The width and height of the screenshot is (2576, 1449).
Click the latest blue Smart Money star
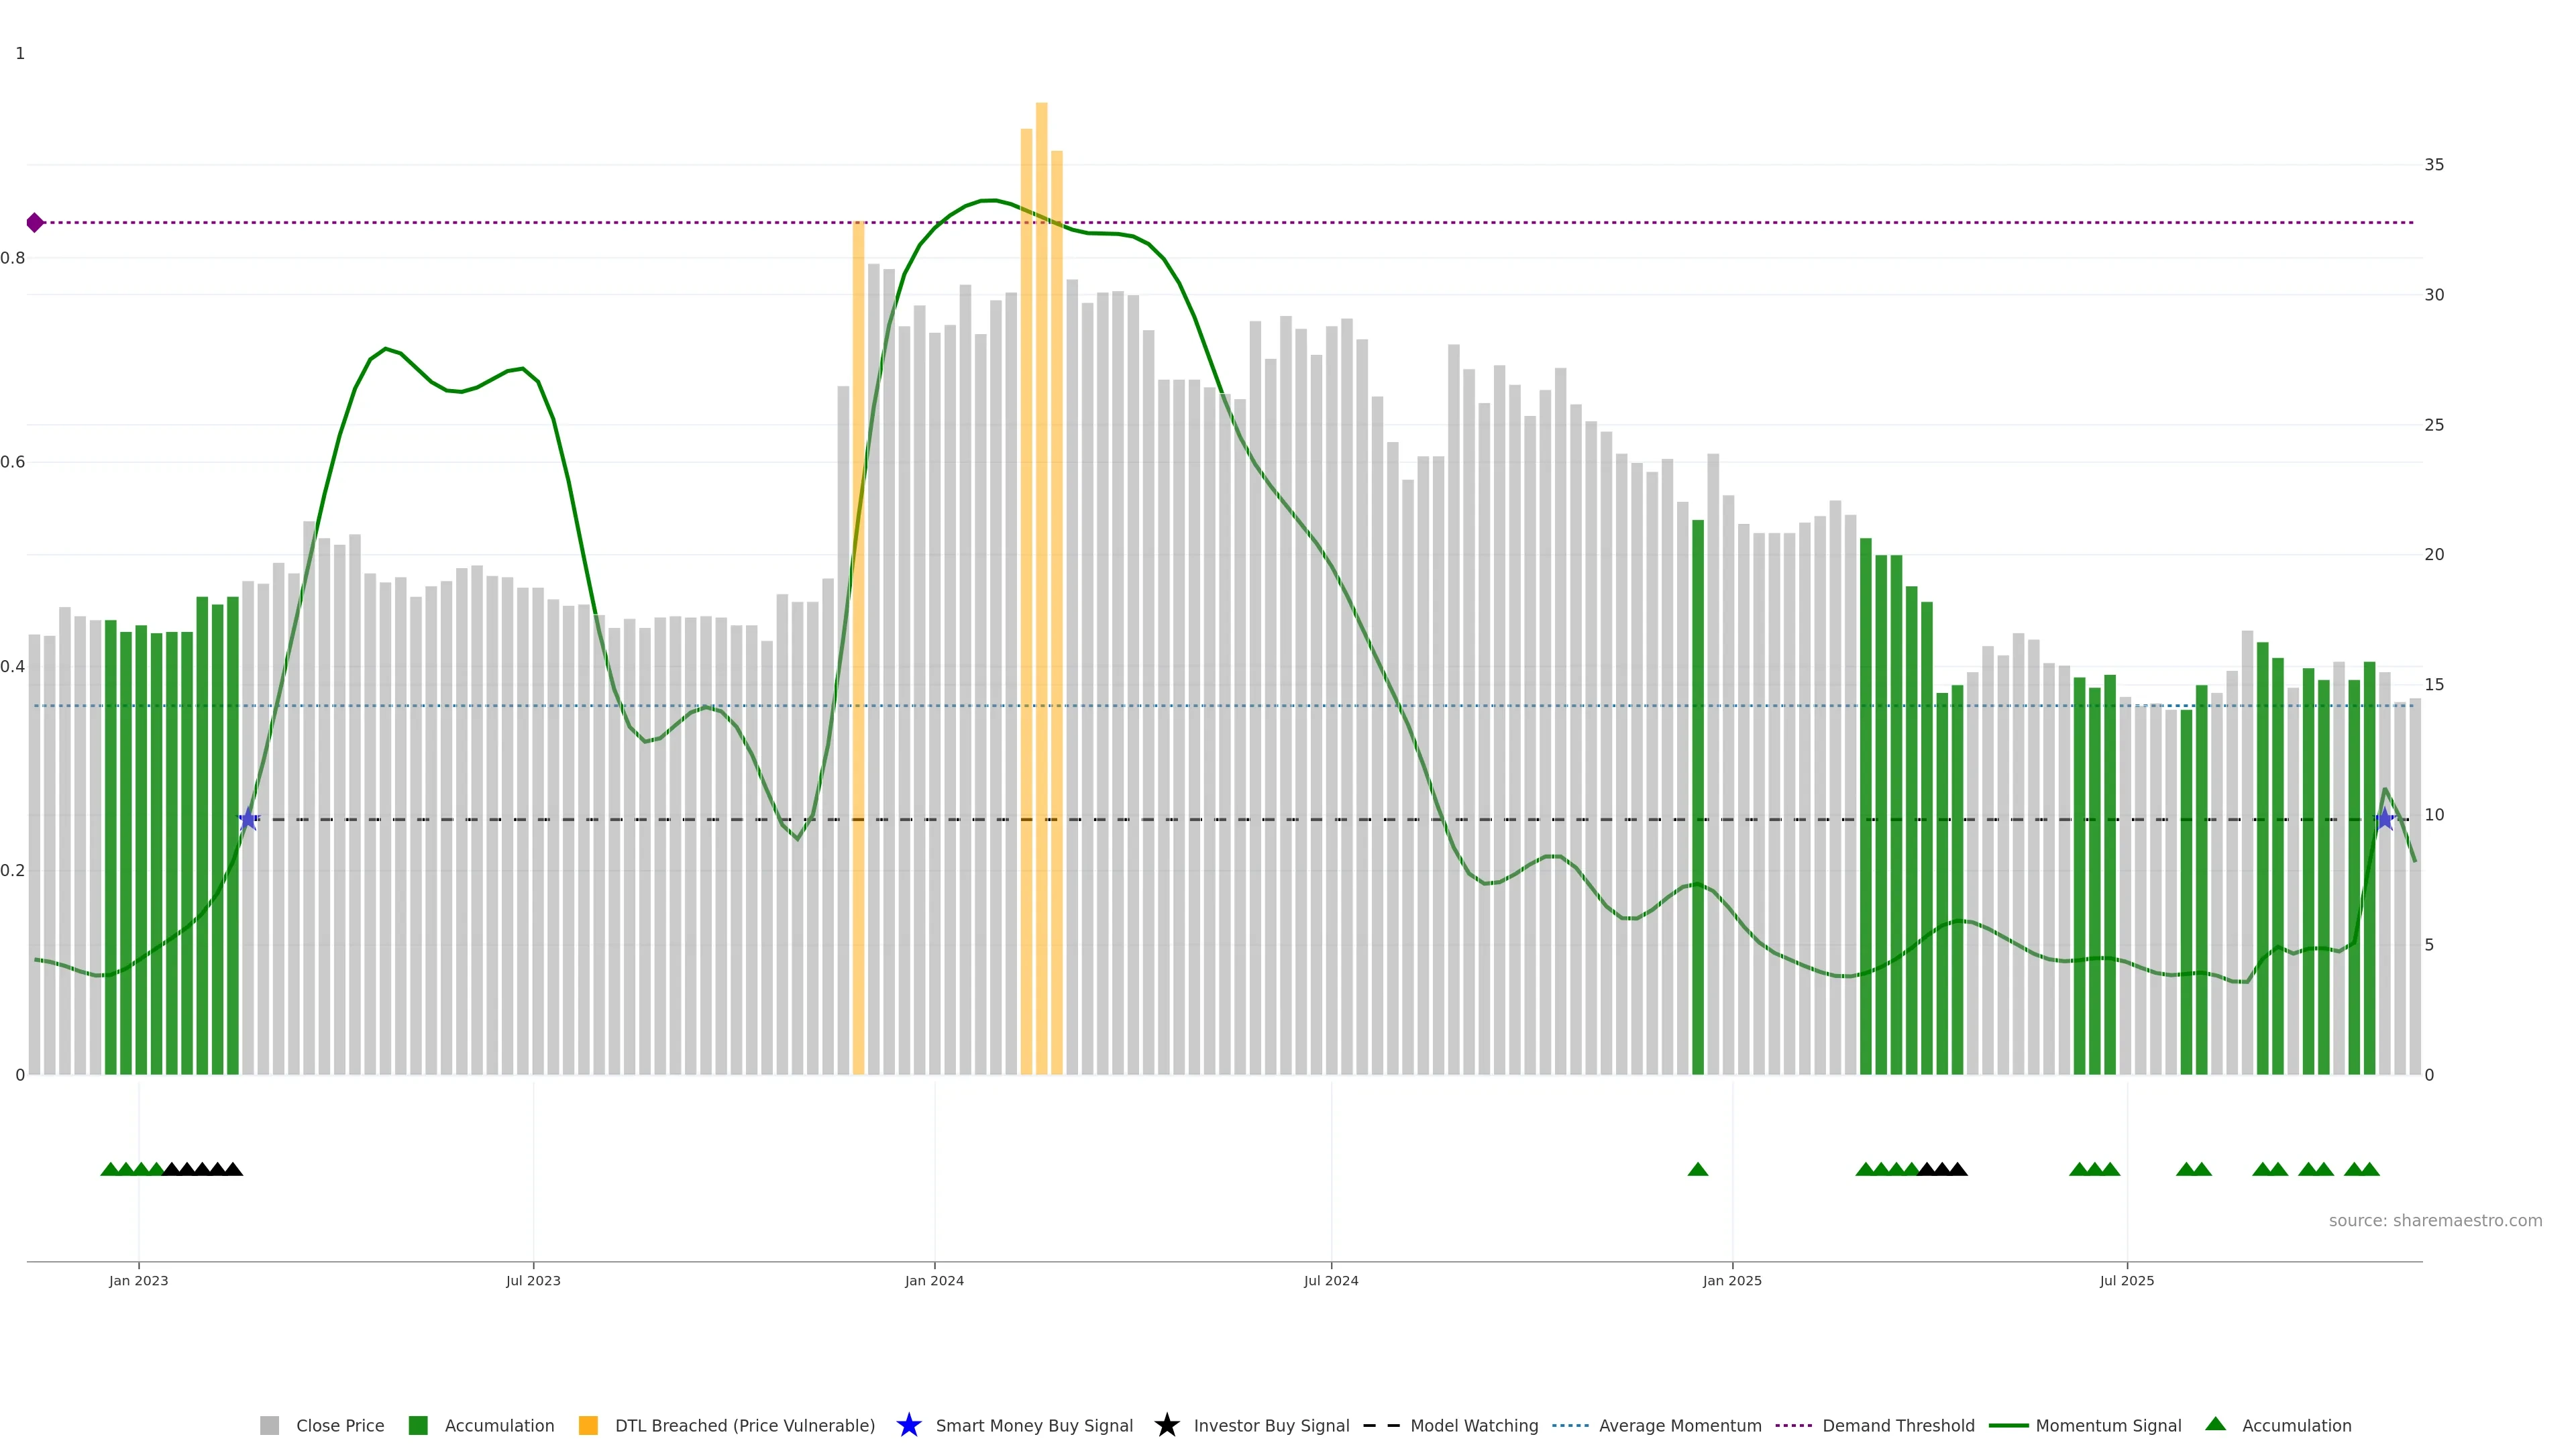[x=2384, y=819]
